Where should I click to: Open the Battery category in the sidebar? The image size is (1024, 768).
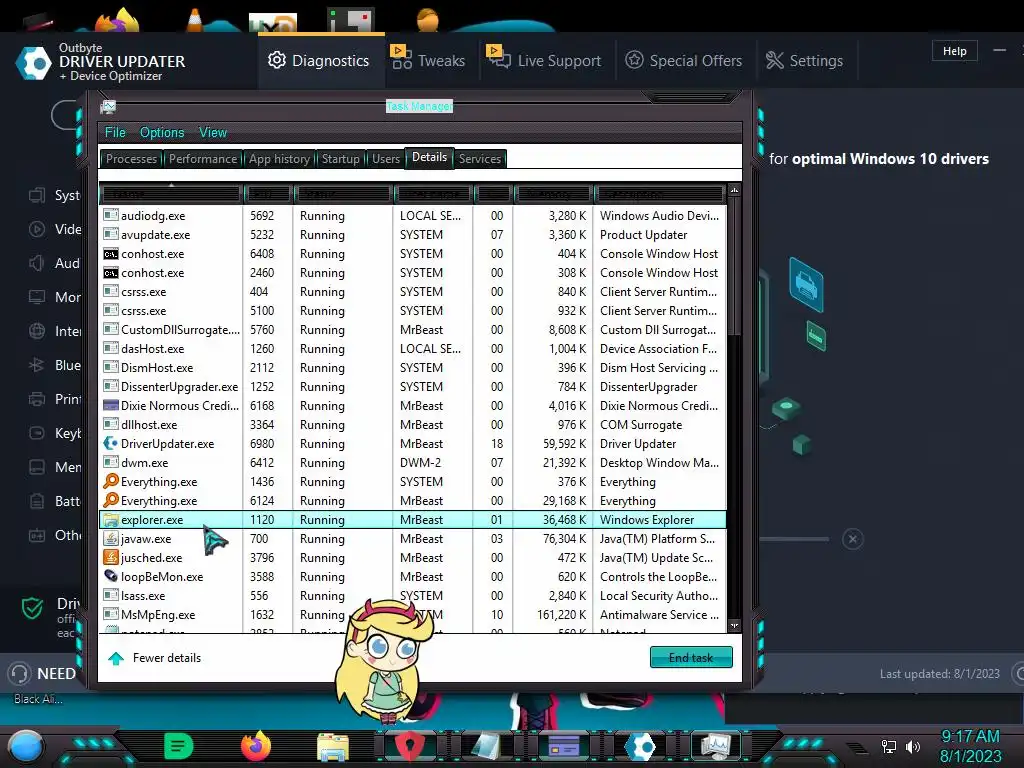[56, 501]
